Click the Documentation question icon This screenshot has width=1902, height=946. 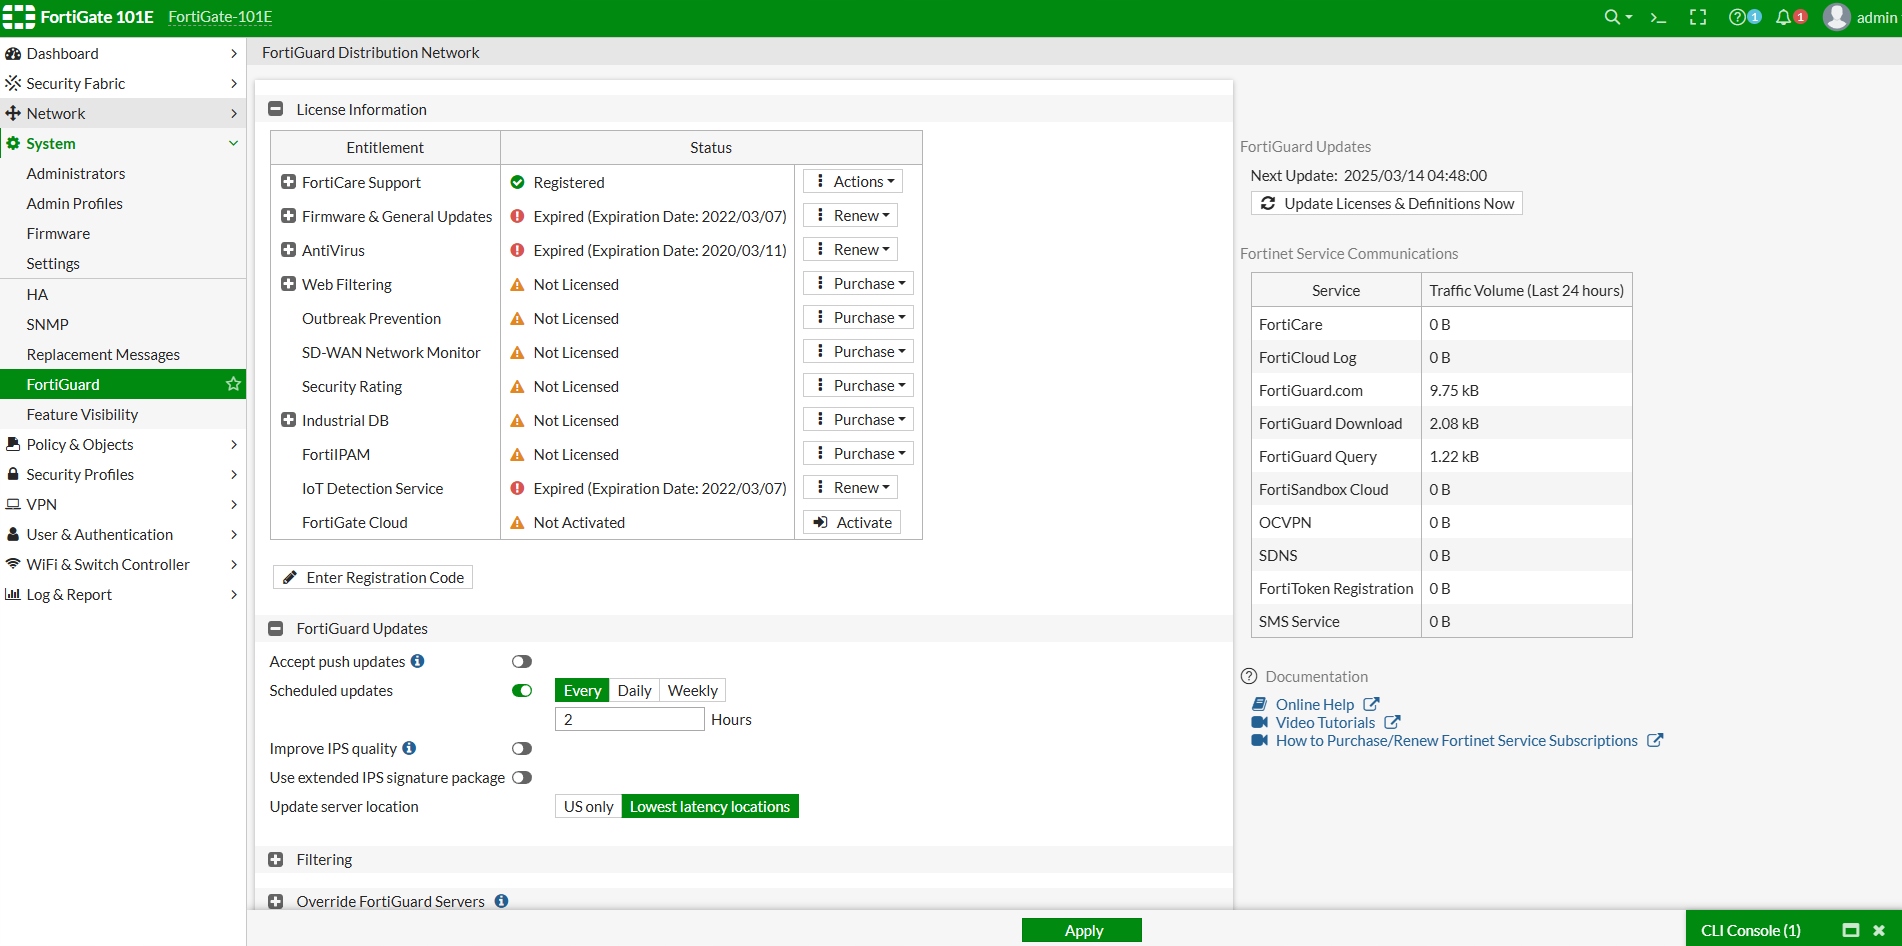pos(1249,676)
